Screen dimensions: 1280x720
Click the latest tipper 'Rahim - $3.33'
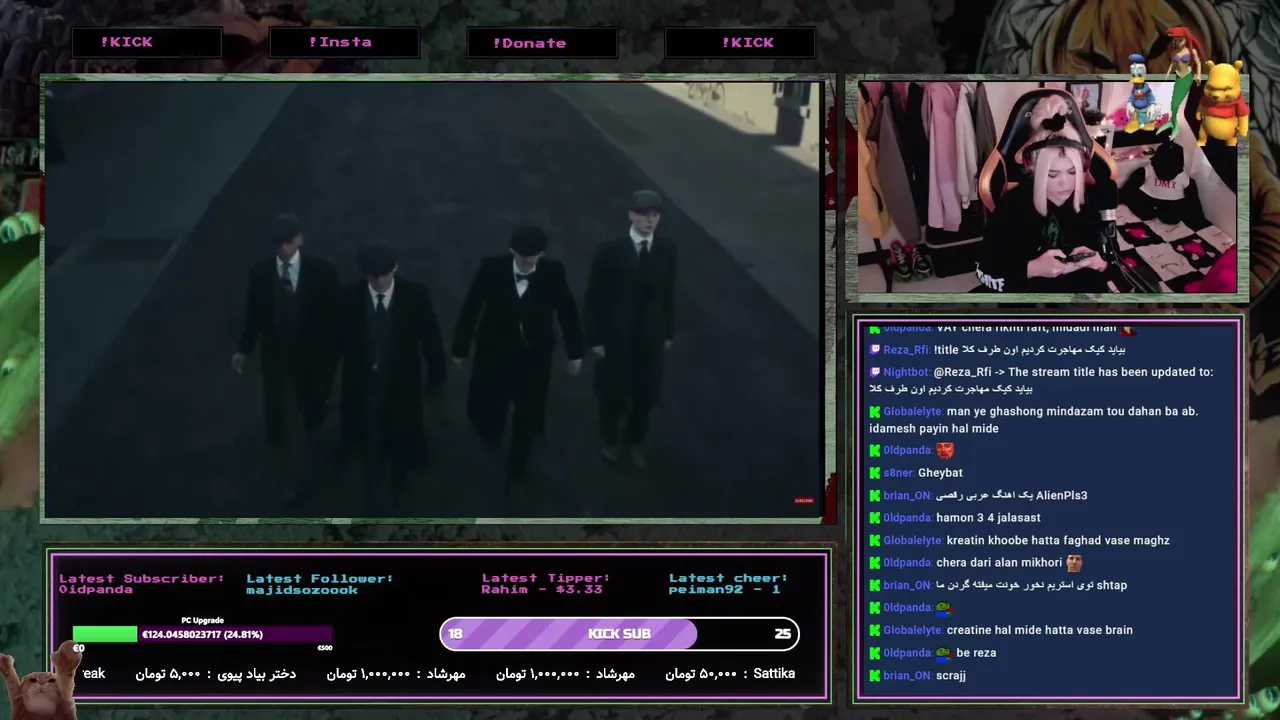click(542, 590)
